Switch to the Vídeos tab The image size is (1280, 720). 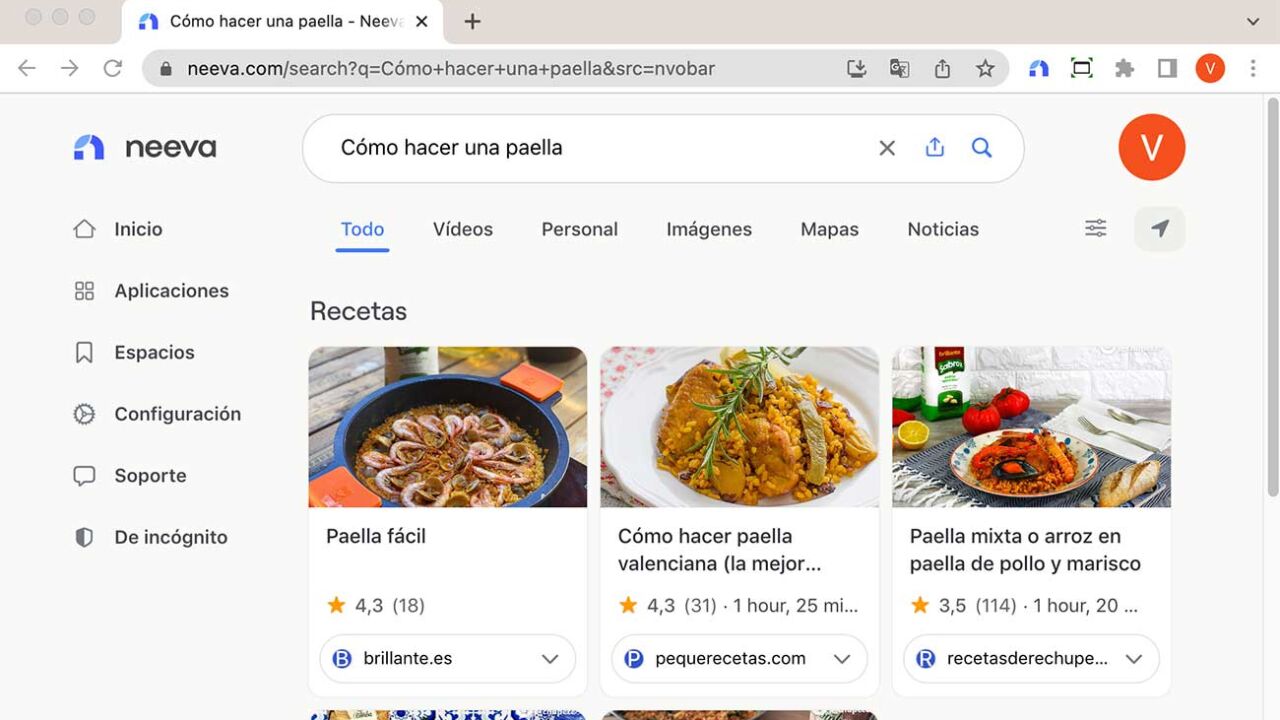[462, 229]
